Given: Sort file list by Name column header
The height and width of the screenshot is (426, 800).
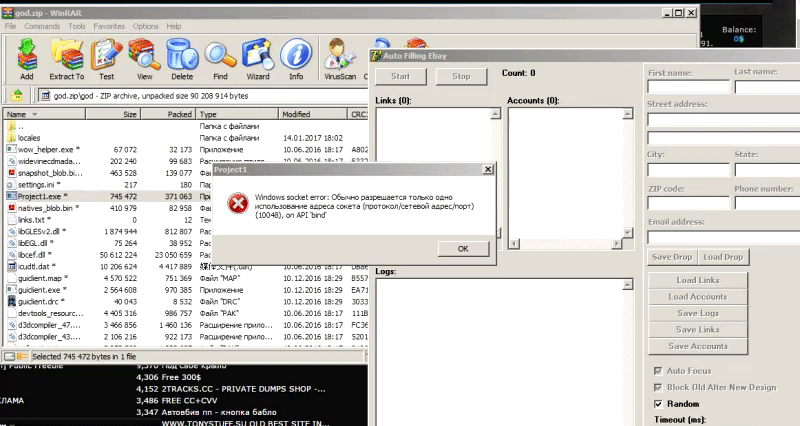Looking at the screenshot, I should 44,114.
